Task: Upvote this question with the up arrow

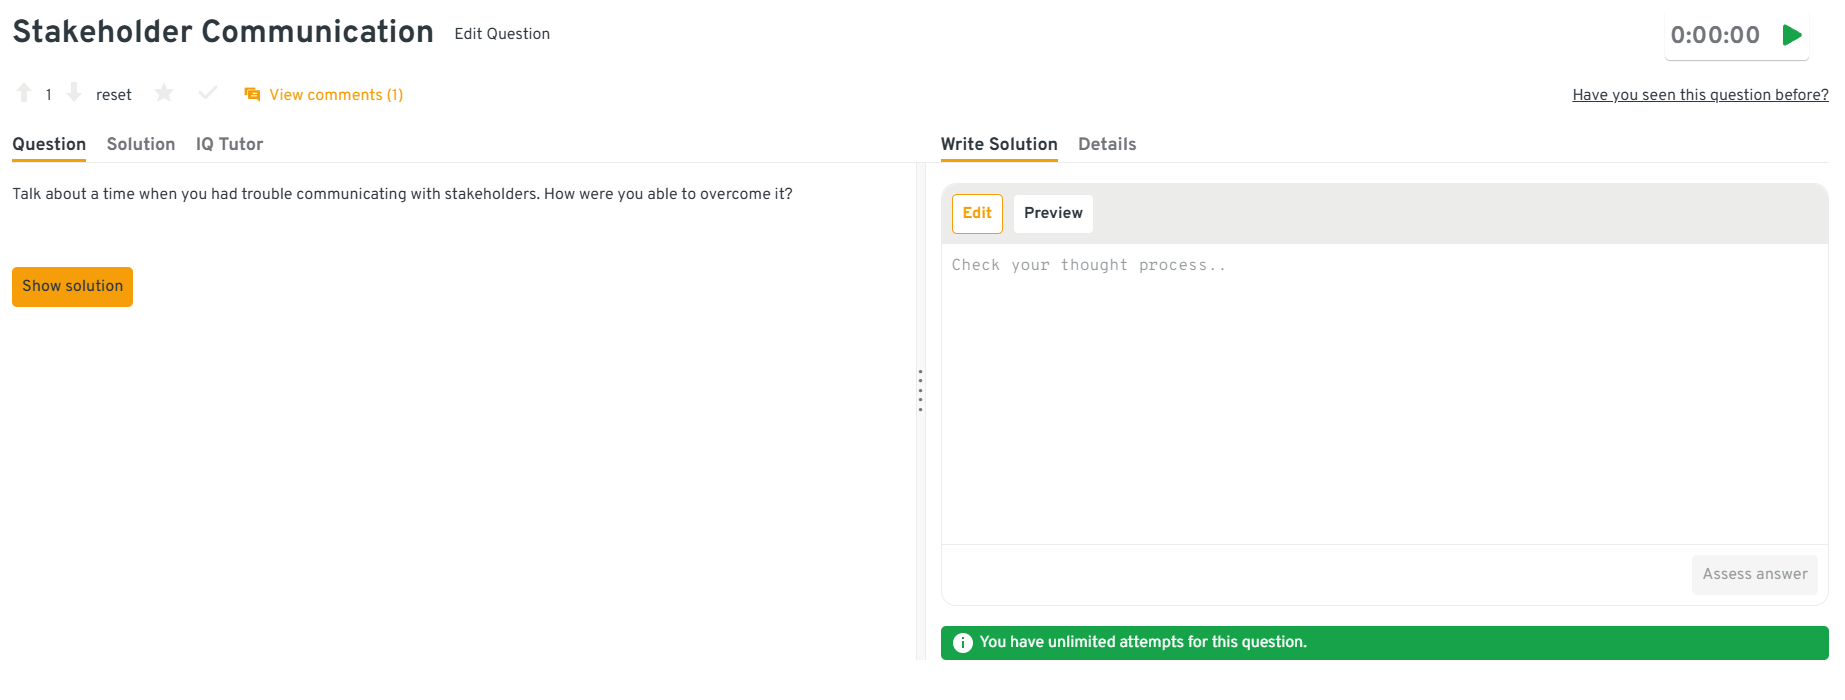Action: (24, 93)
